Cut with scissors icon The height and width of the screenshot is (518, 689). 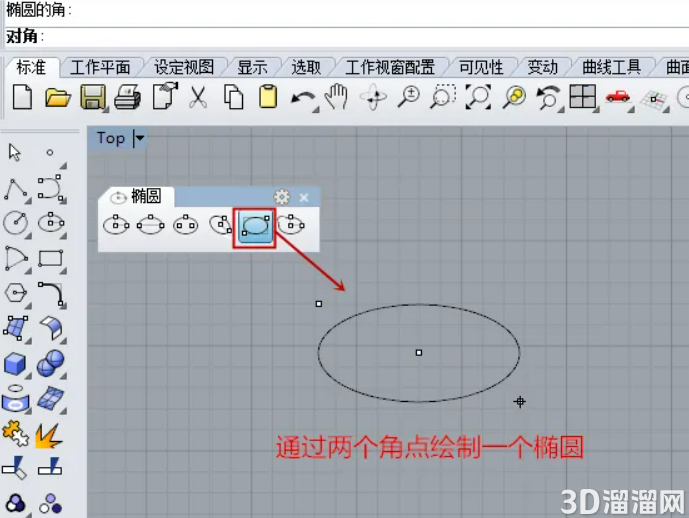pos(198,97)
